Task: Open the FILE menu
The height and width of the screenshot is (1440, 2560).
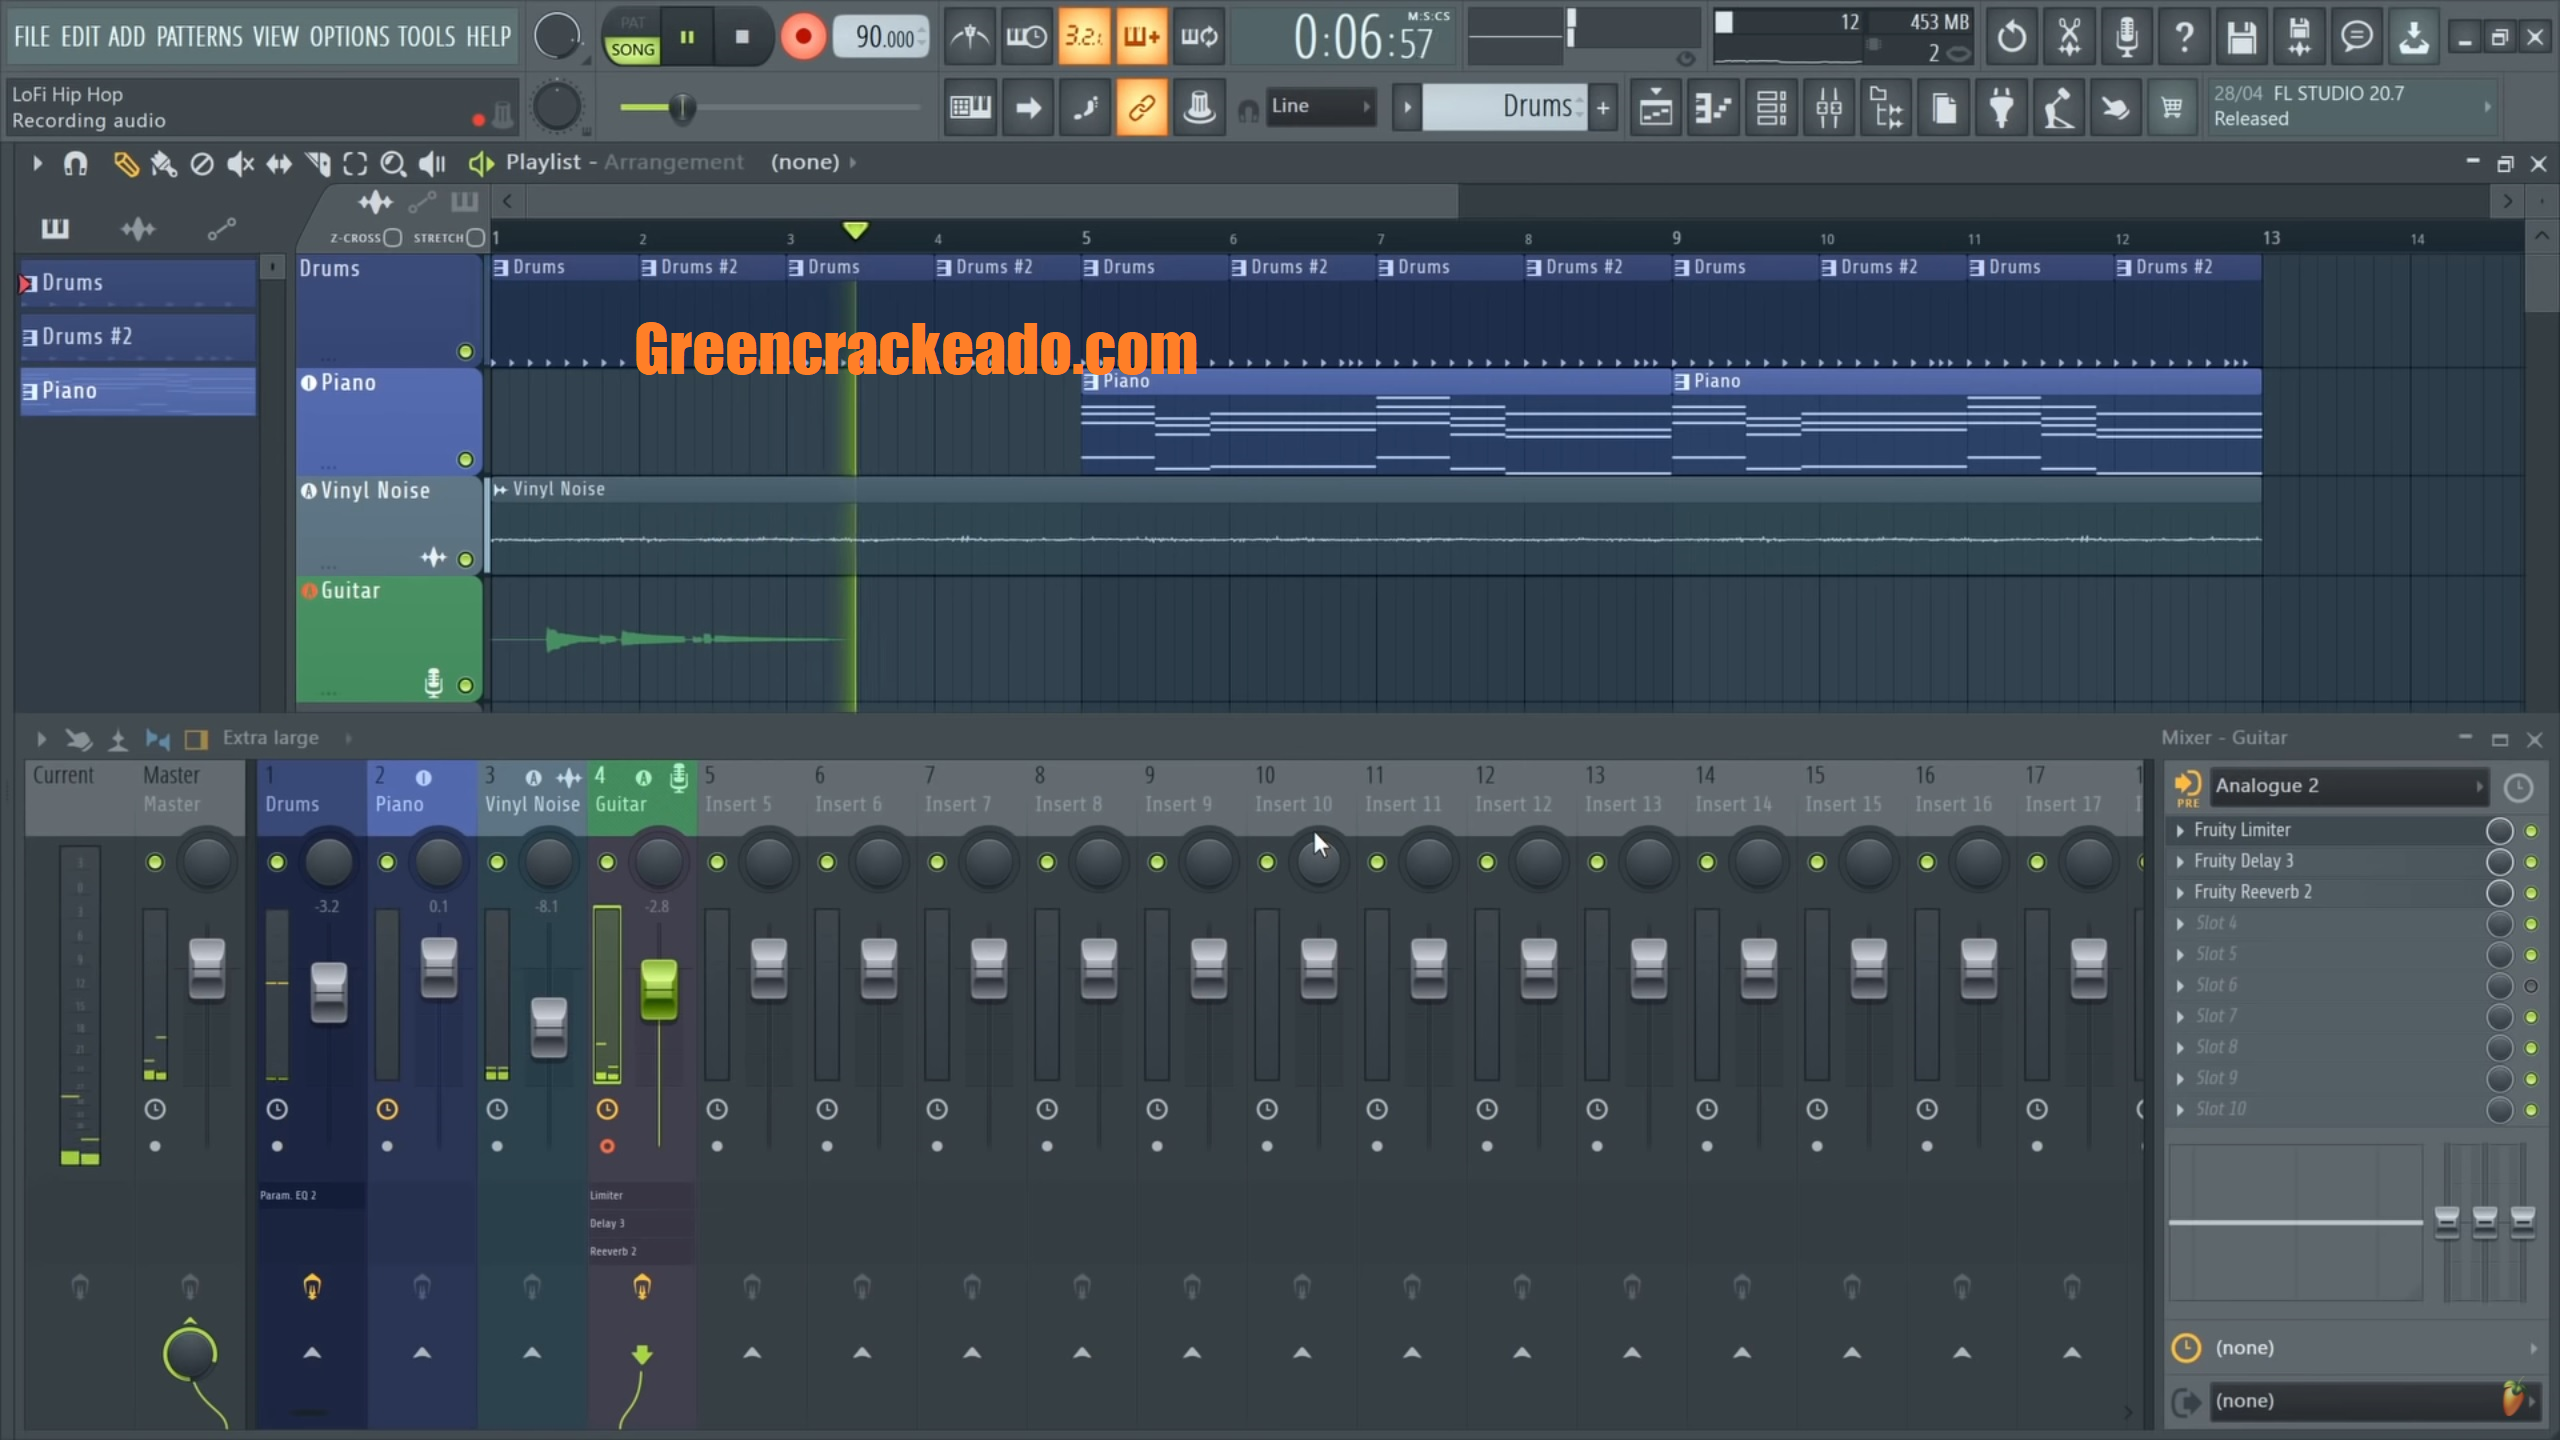Action: (x=32, y=37)
